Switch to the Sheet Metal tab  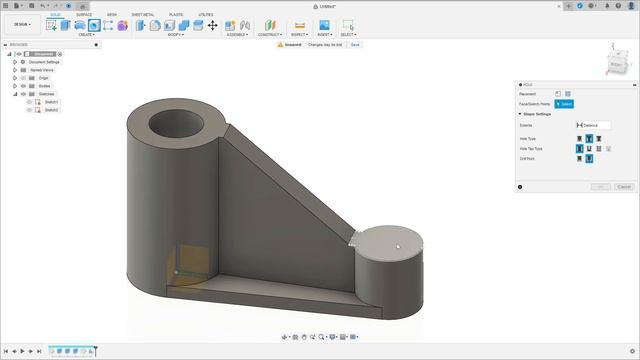143,15
